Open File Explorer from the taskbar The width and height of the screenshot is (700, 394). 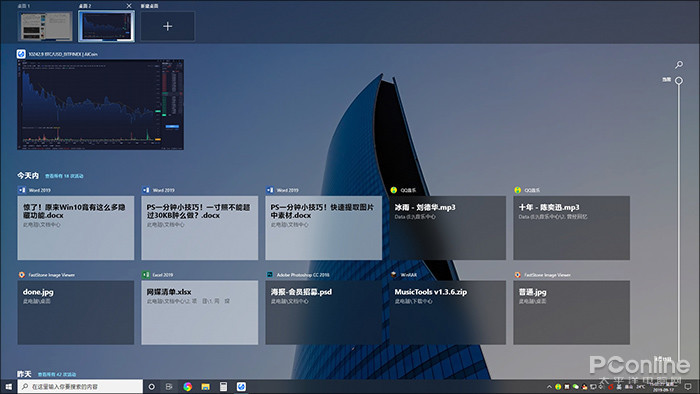(205, 386)
